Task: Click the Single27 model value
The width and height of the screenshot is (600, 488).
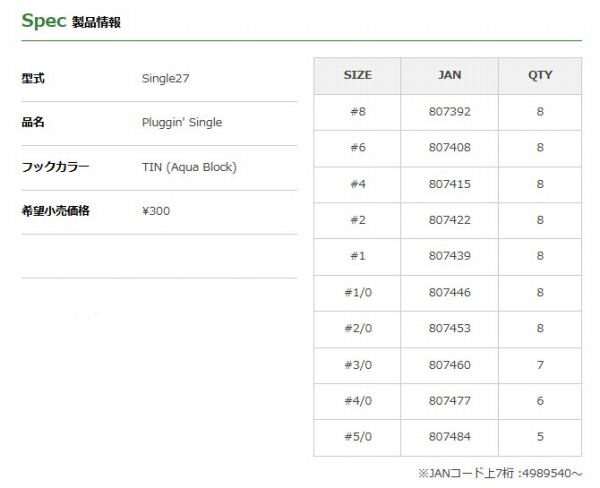Action: point(166,78)
